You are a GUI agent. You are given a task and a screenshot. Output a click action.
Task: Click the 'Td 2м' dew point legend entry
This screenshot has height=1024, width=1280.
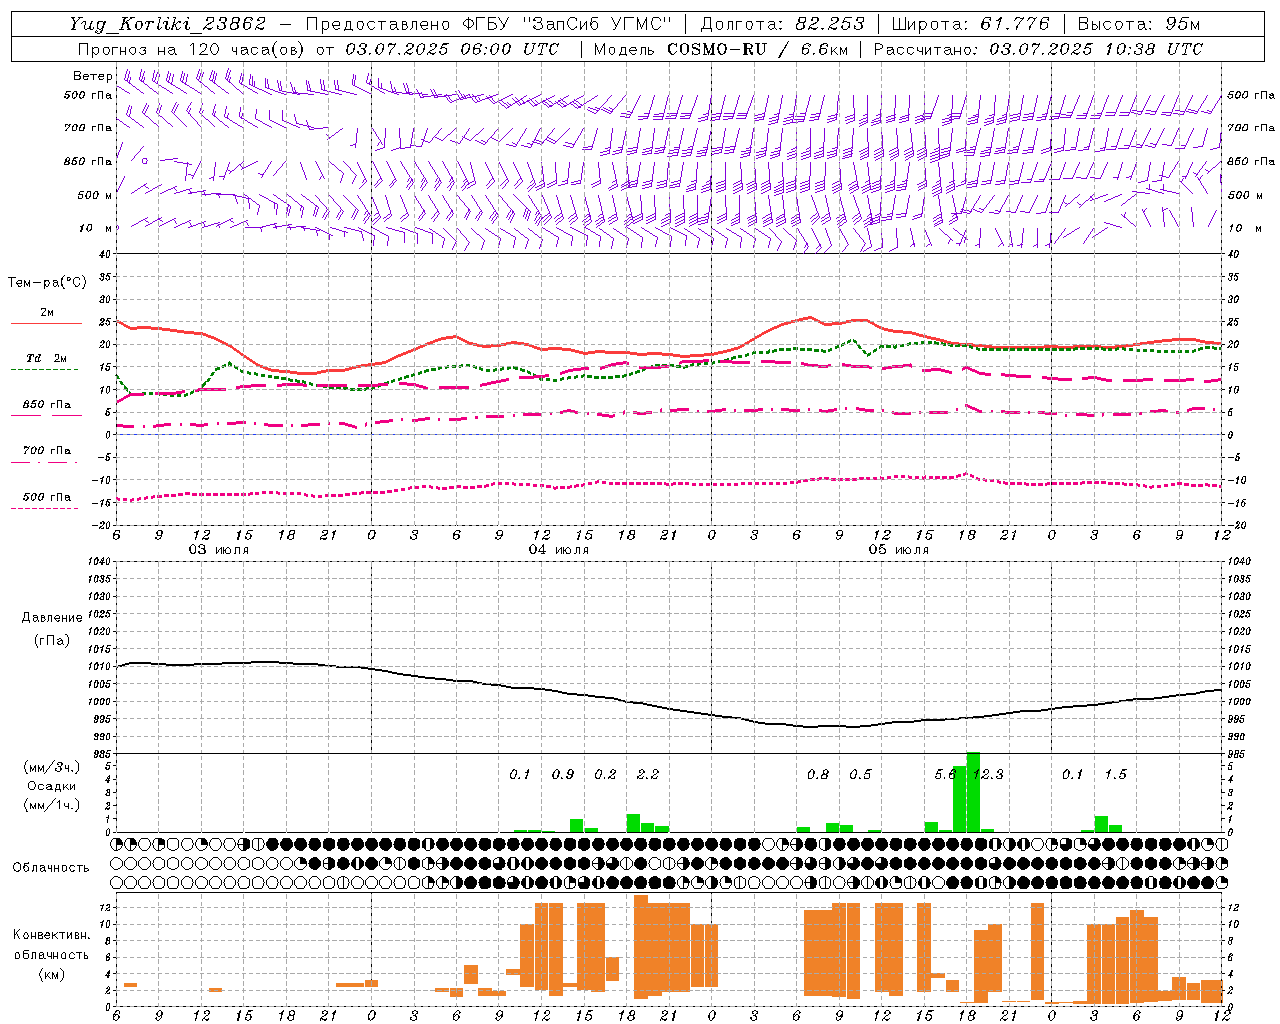[x=46, y=358]
